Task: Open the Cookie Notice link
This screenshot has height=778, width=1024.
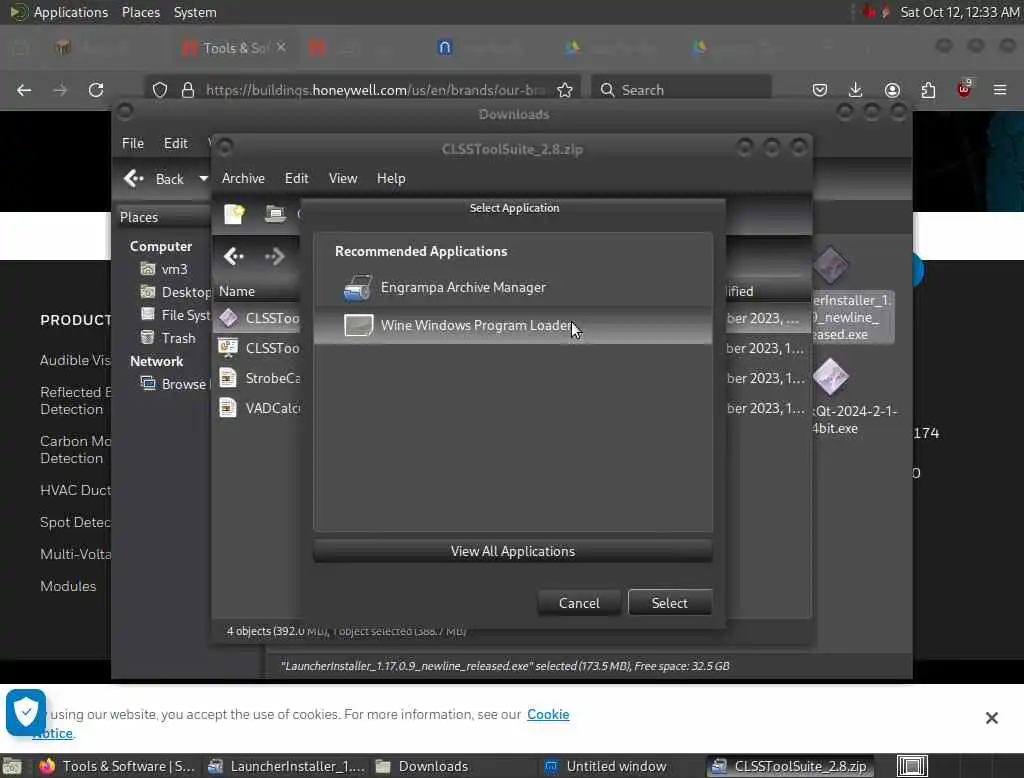Action: (548, 715)
